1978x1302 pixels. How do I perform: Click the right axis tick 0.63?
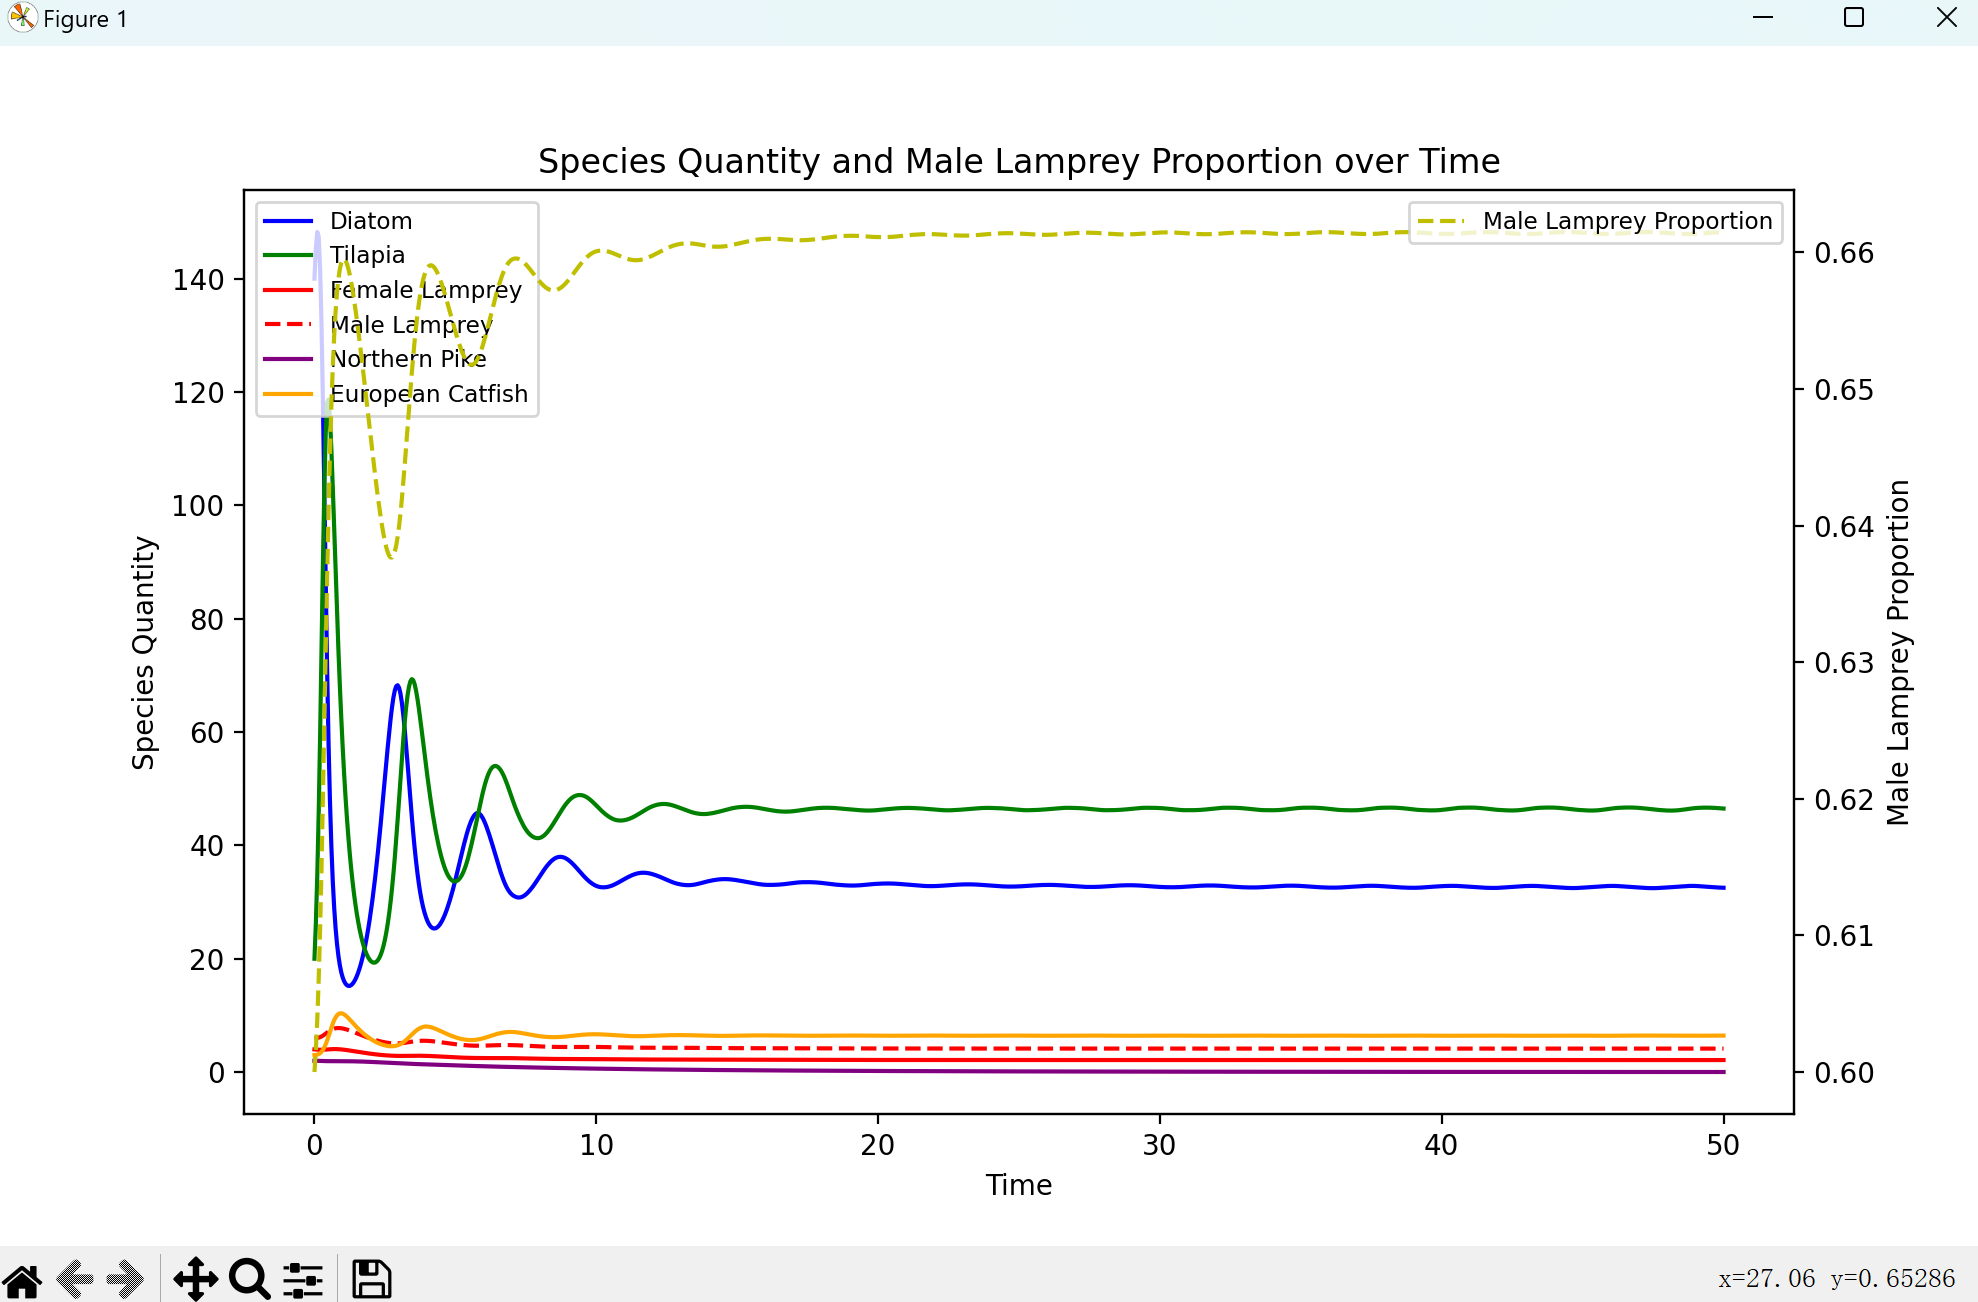(1844, 663)
